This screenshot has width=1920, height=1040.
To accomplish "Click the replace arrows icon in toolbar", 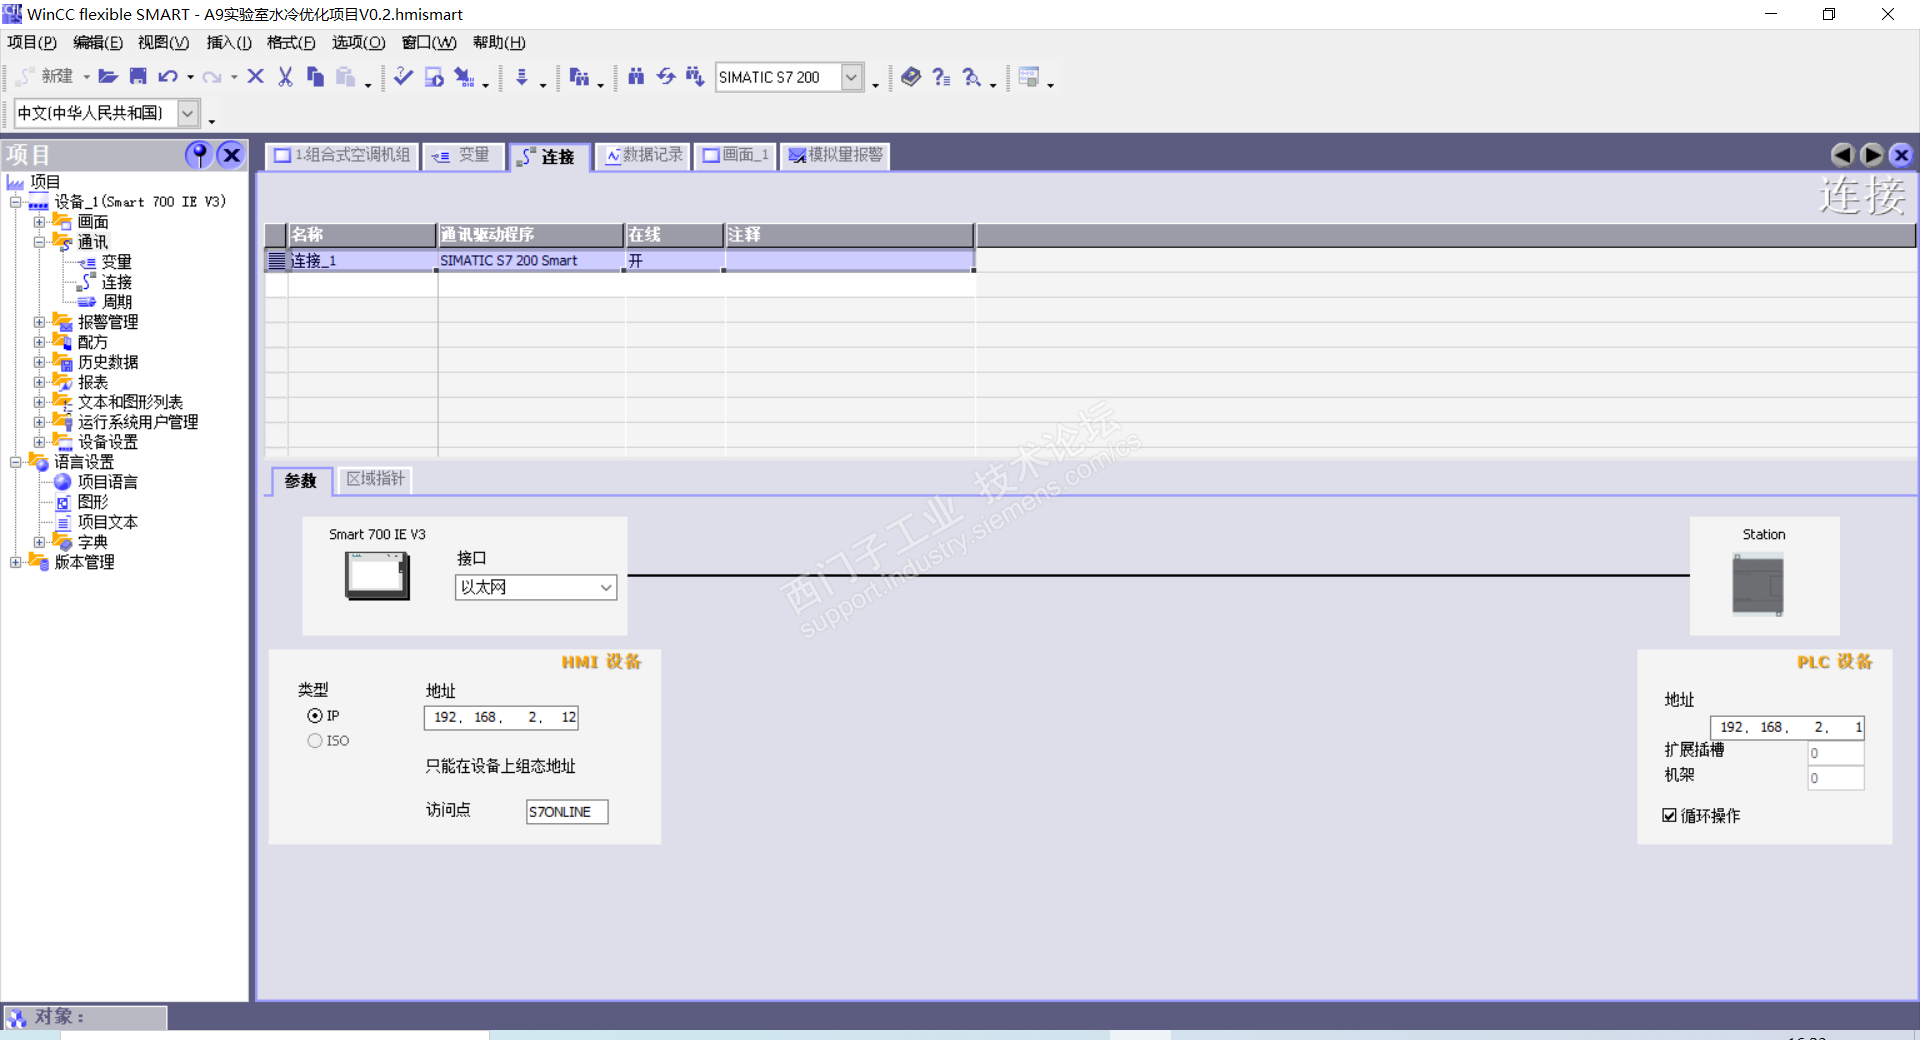I will click(x=666, y=77).
